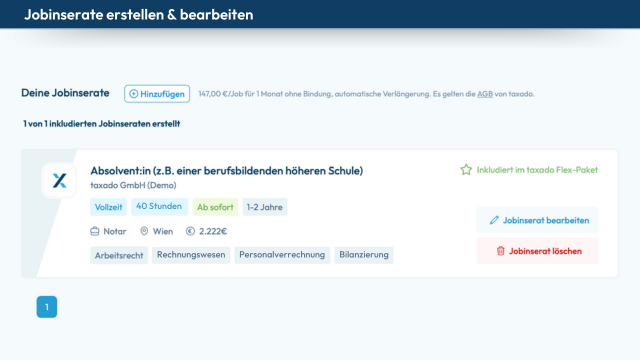Click the Arbeitsrecht skill tag

tap(119, 256)
